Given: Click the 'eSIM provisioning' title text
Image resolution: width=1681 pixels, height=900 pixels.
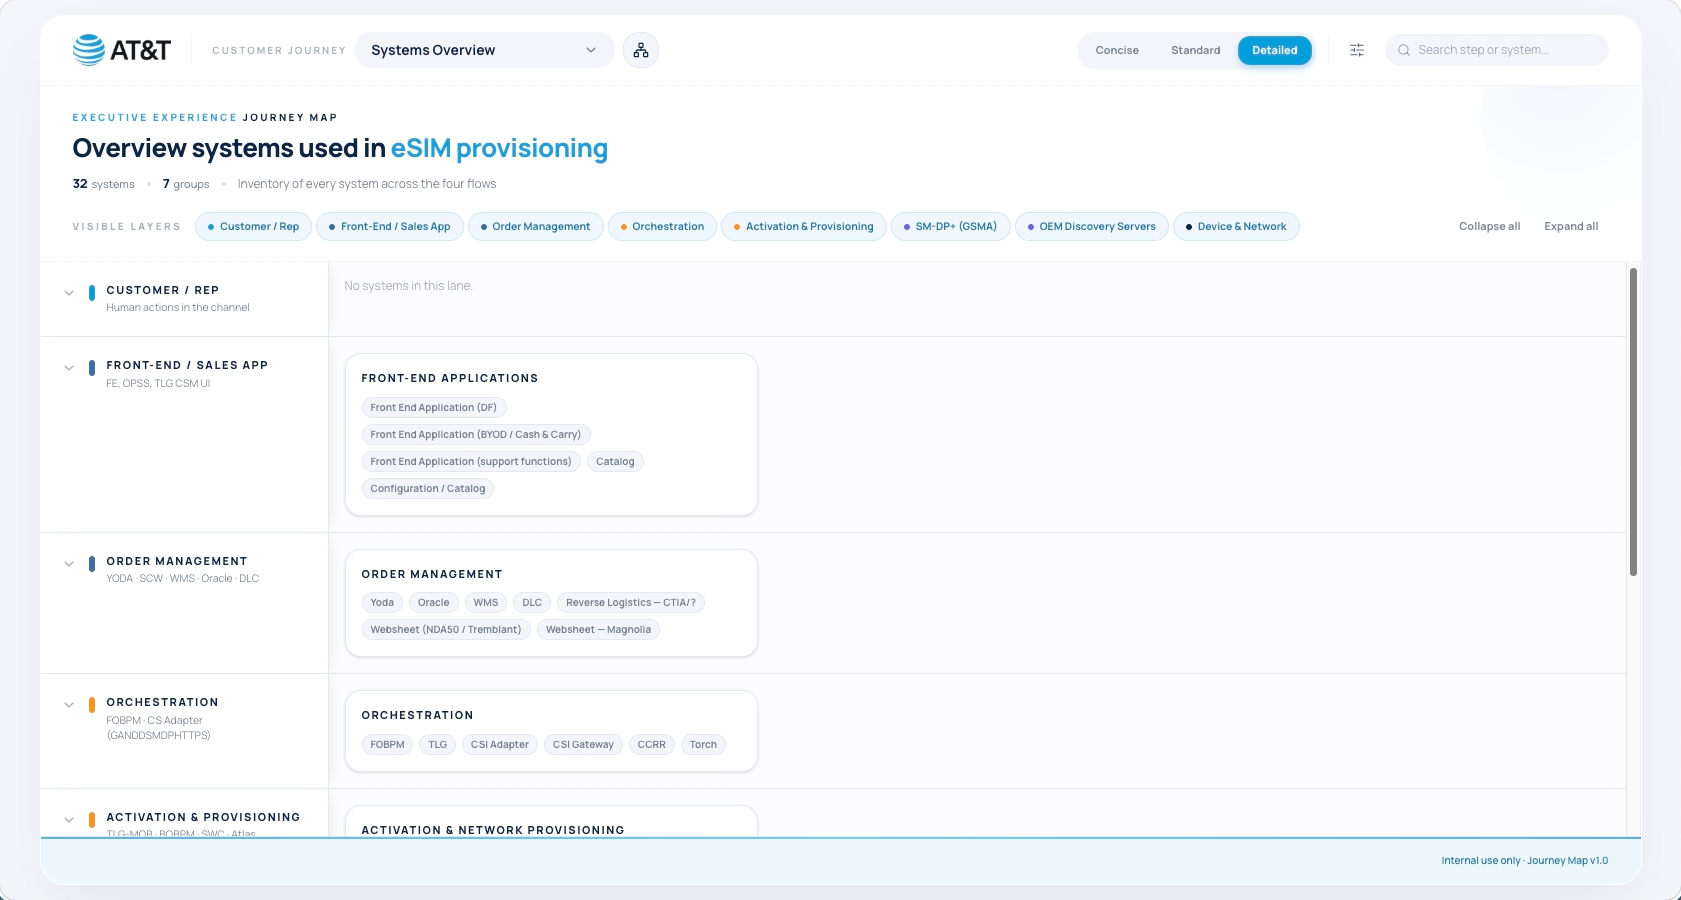Looking at the screenshot, I should tap(499, 148).
